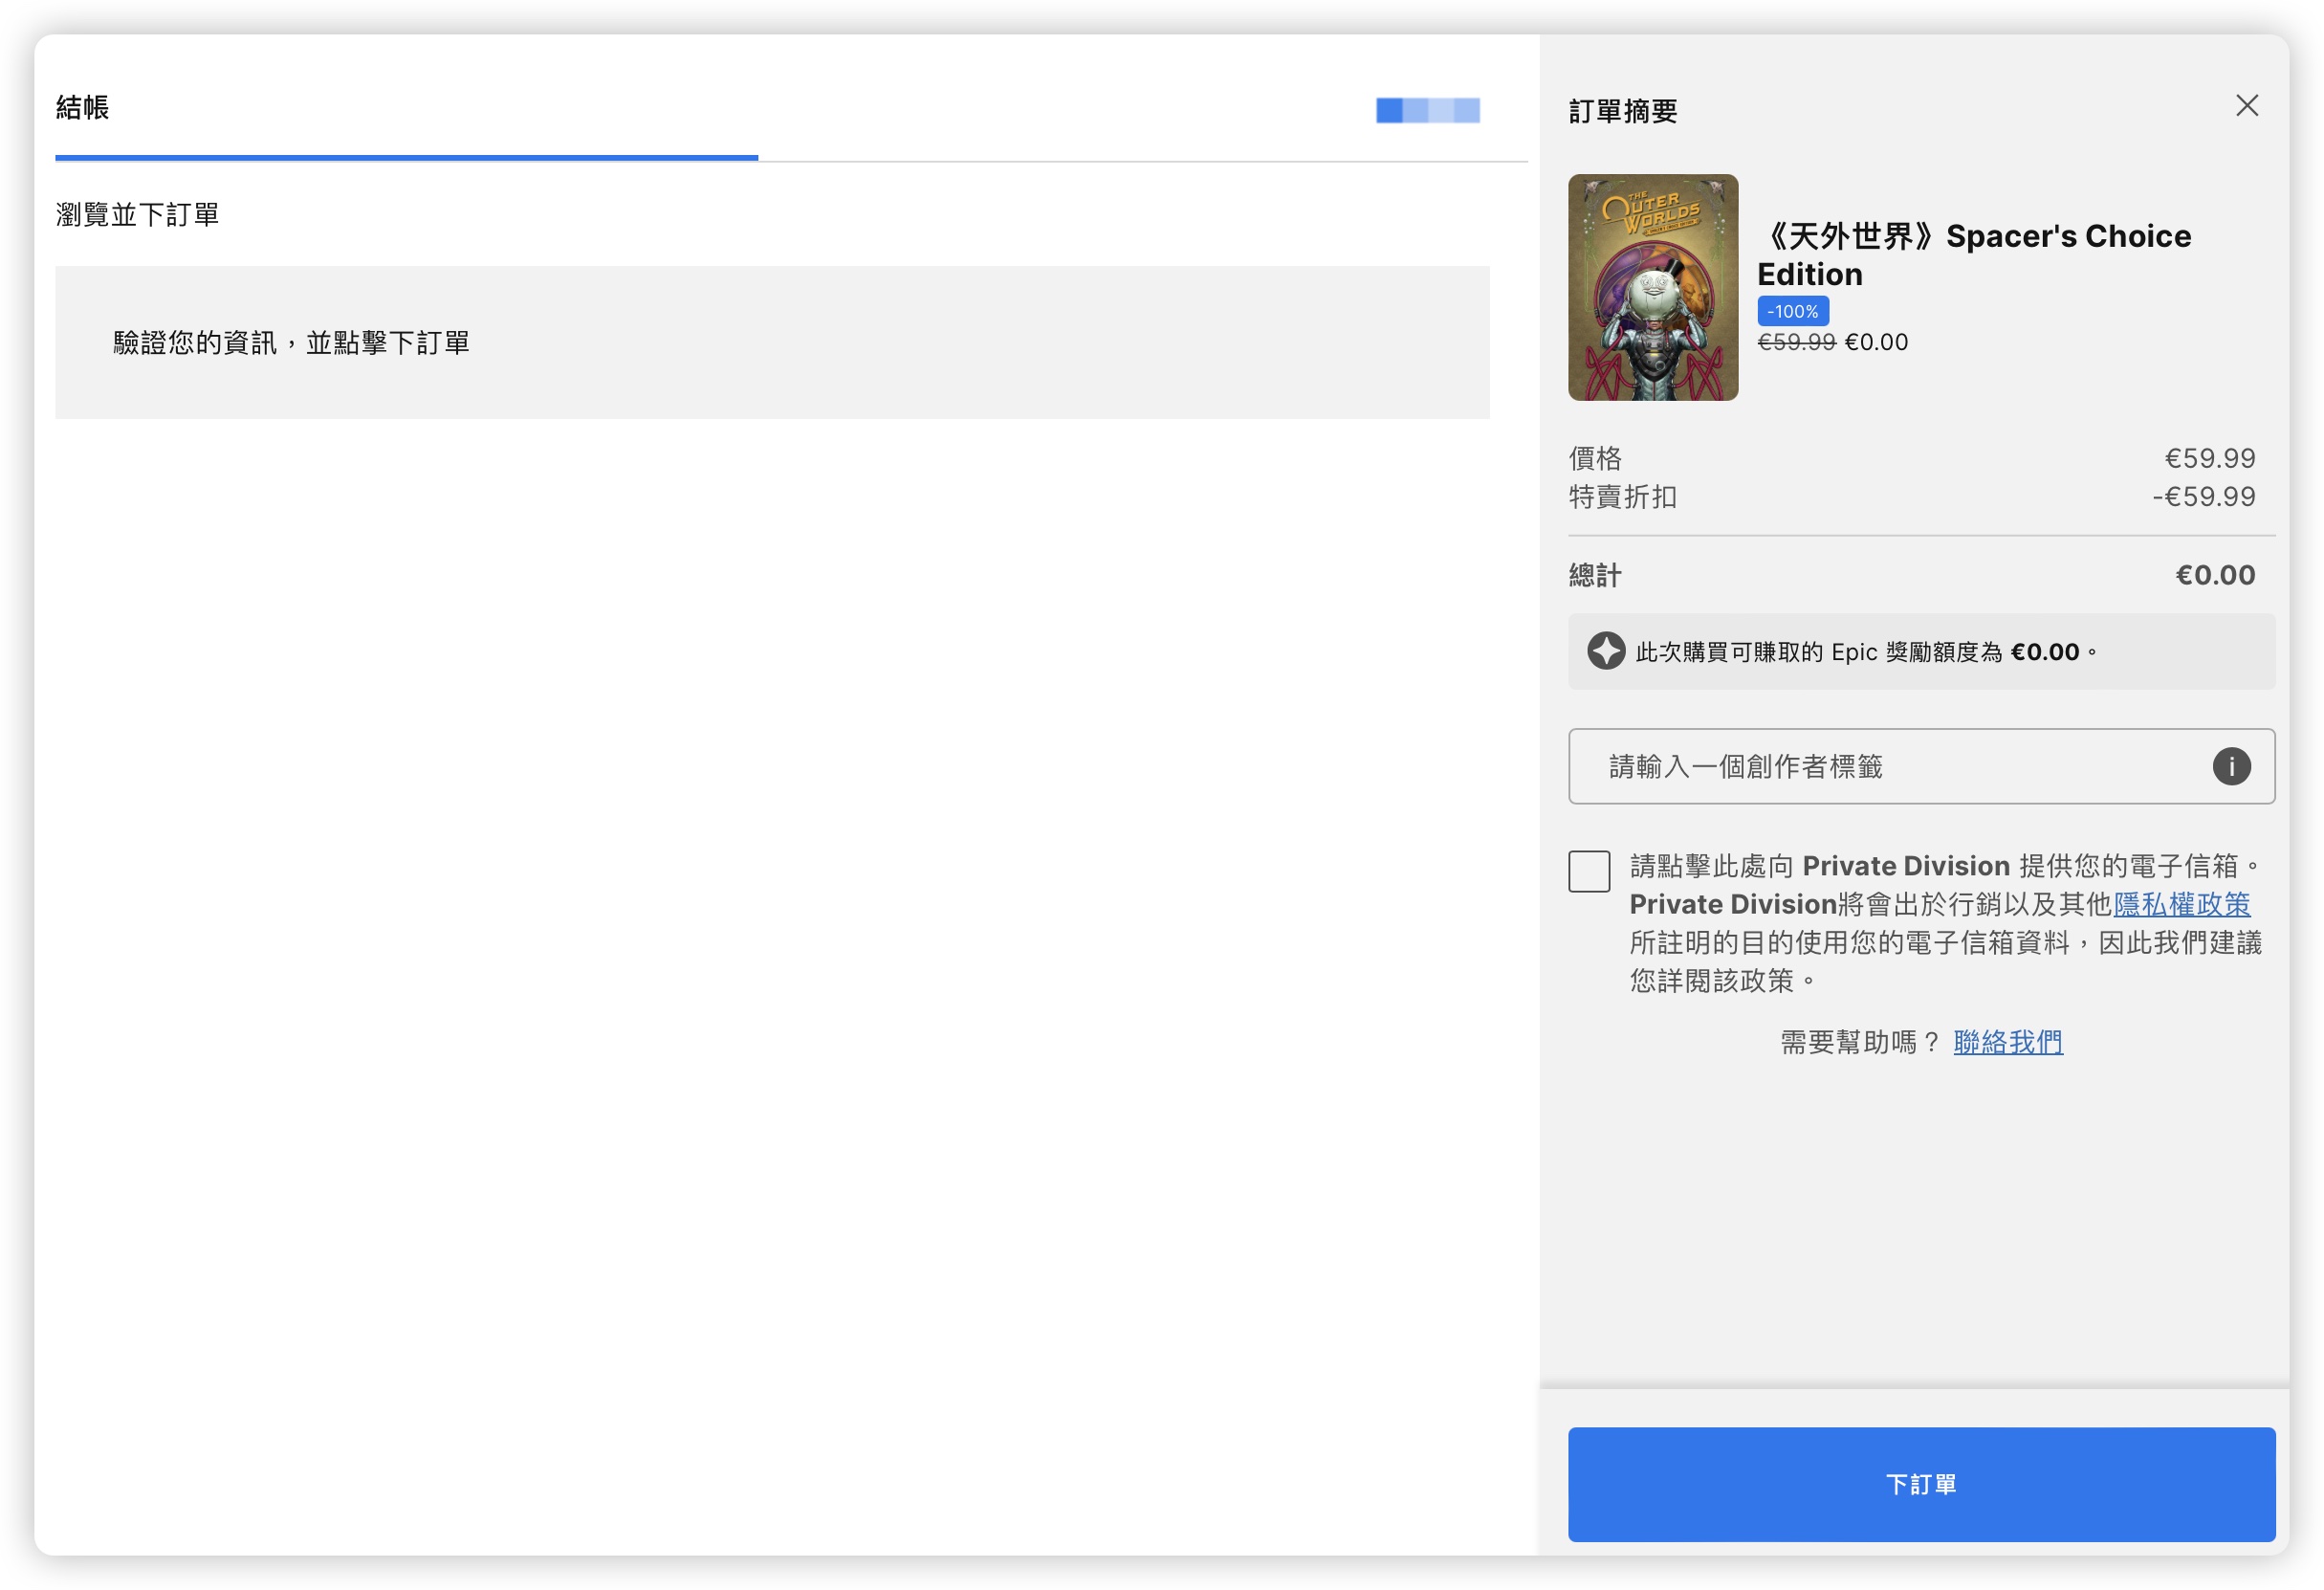Click the blurred blue account badge
The height and width of the screenshot is (1590, 2324).
[x=1427, y=110]
